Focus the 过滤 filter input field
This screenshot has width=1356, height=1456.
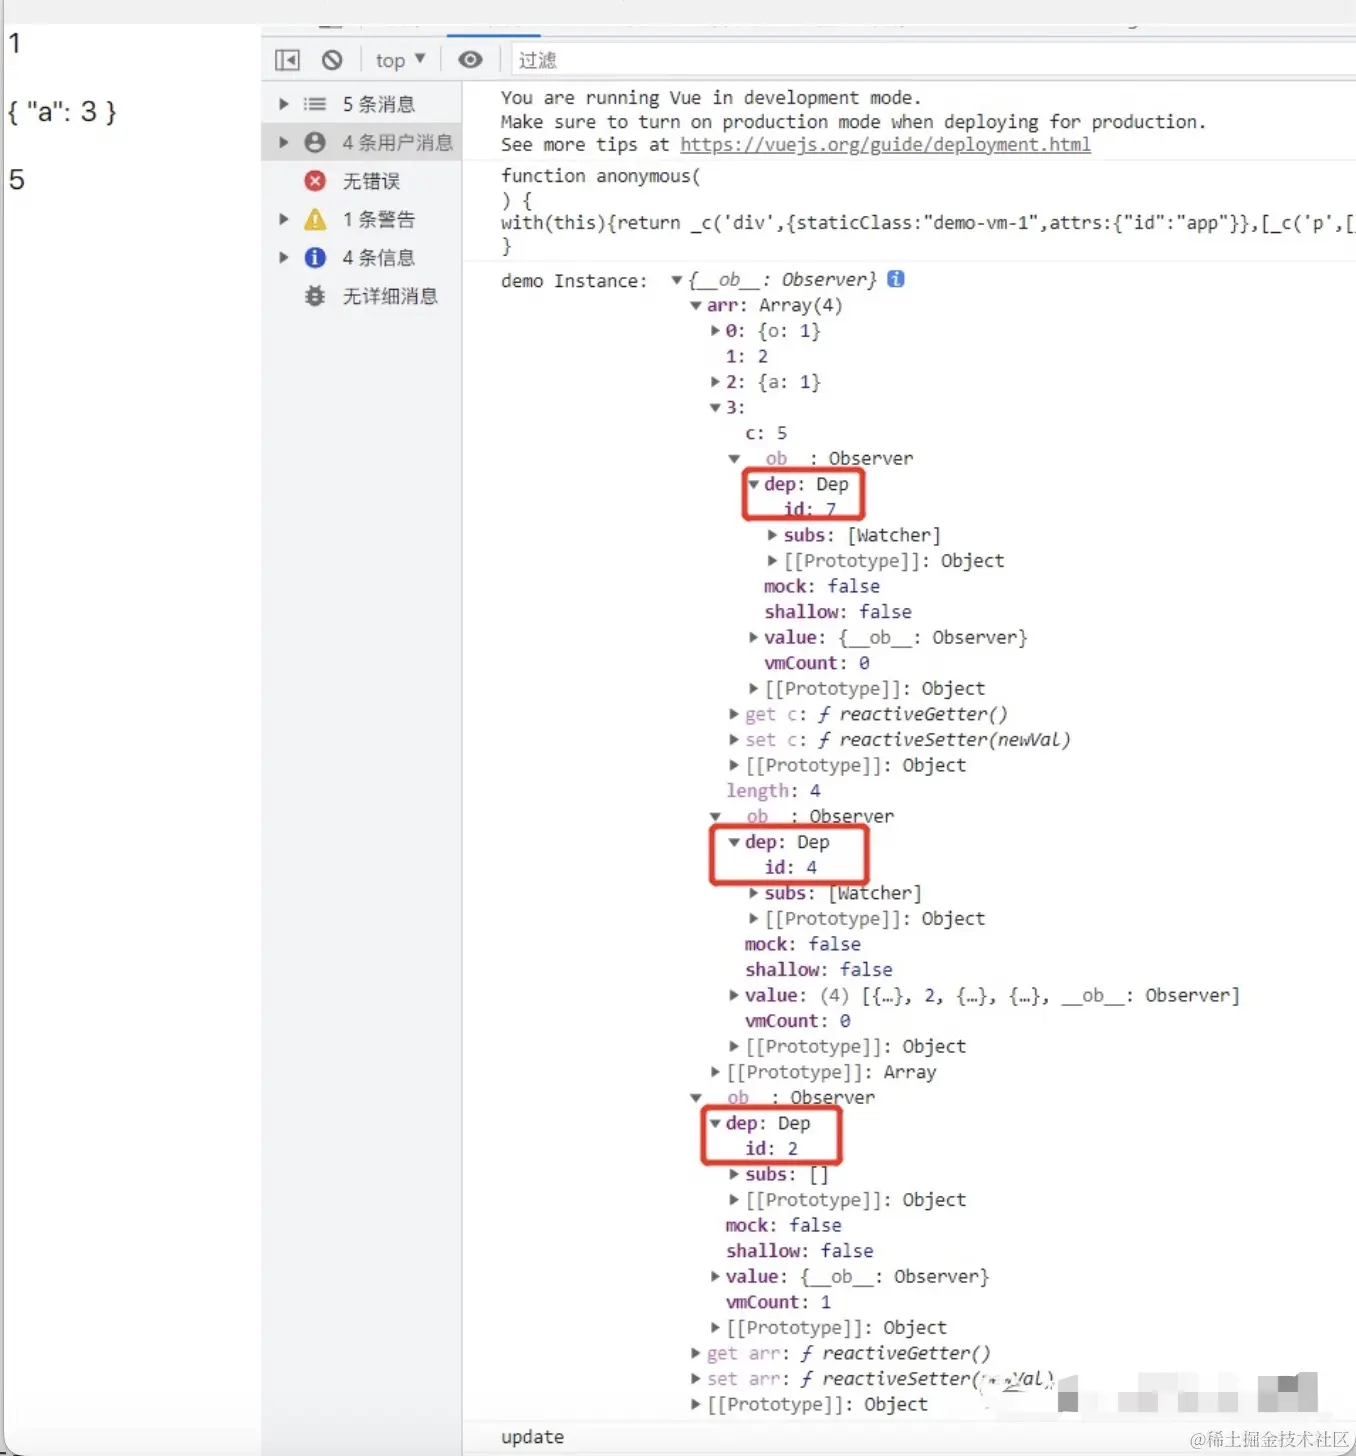(933, 60)
